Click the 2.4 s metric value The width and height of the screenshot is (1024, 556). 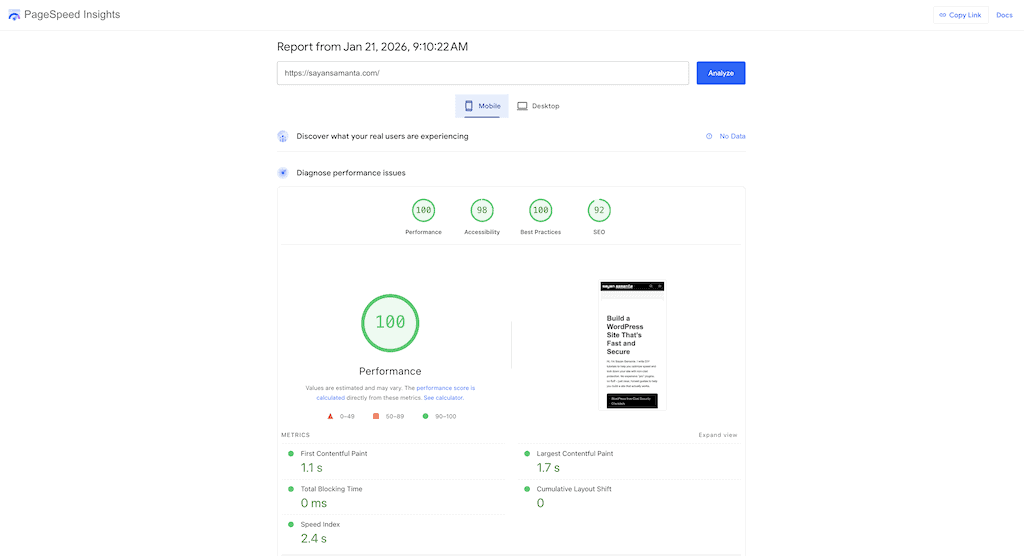pos(313,538)
